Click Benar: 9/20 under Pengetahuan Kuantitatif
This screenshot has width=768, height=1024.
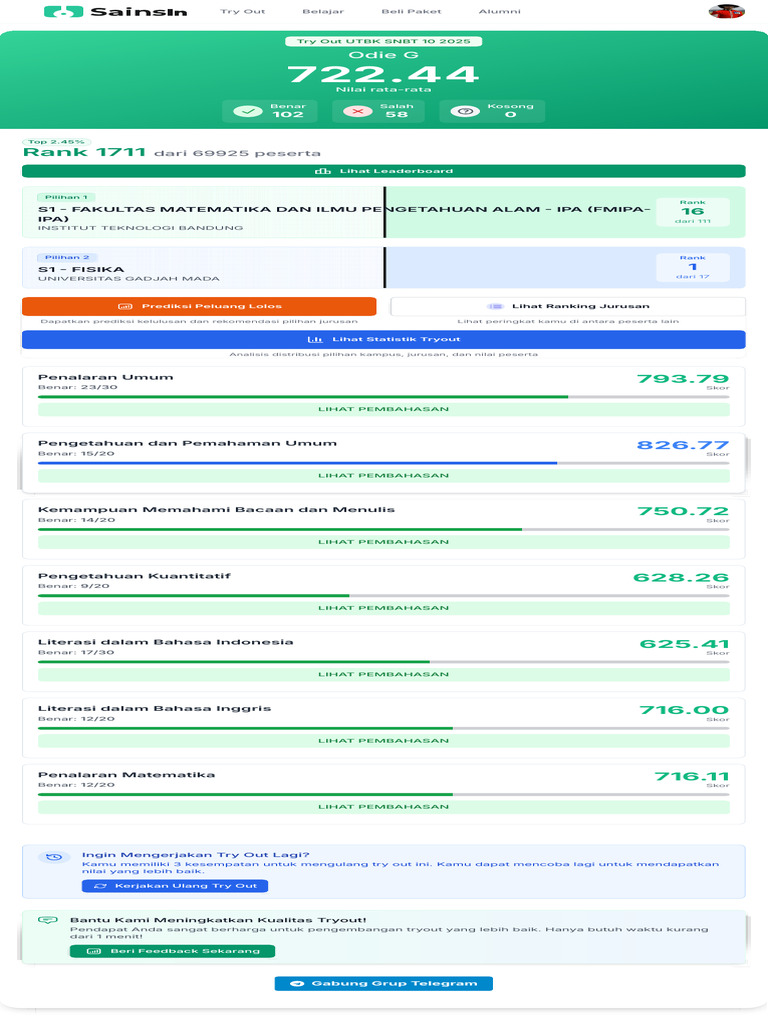click(74, 586)
